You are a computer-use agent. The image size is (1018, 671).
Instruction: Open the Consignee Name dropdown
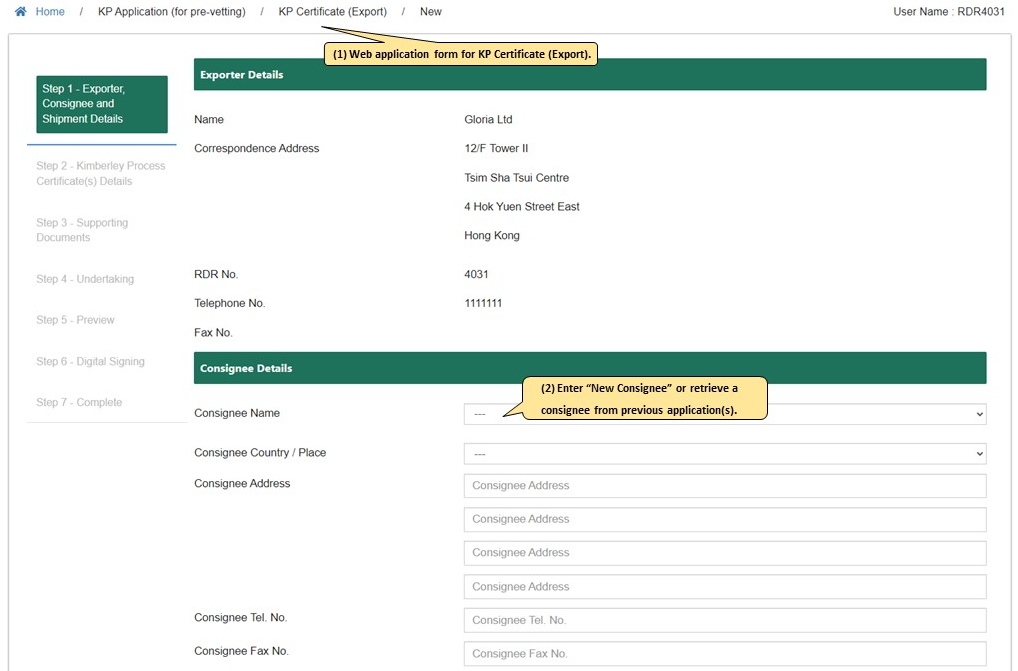(x=725, y=414)
